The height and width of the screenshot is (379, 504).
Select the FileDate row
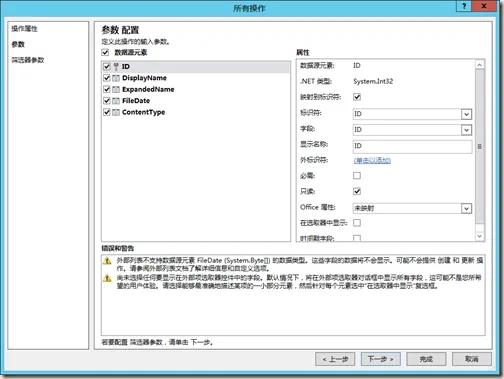pos(196,101)
